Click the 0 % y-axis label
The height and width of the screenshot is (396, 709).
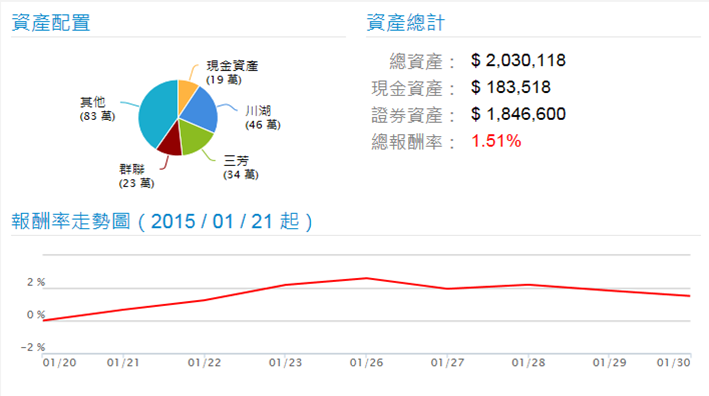(x=36, y=315)
